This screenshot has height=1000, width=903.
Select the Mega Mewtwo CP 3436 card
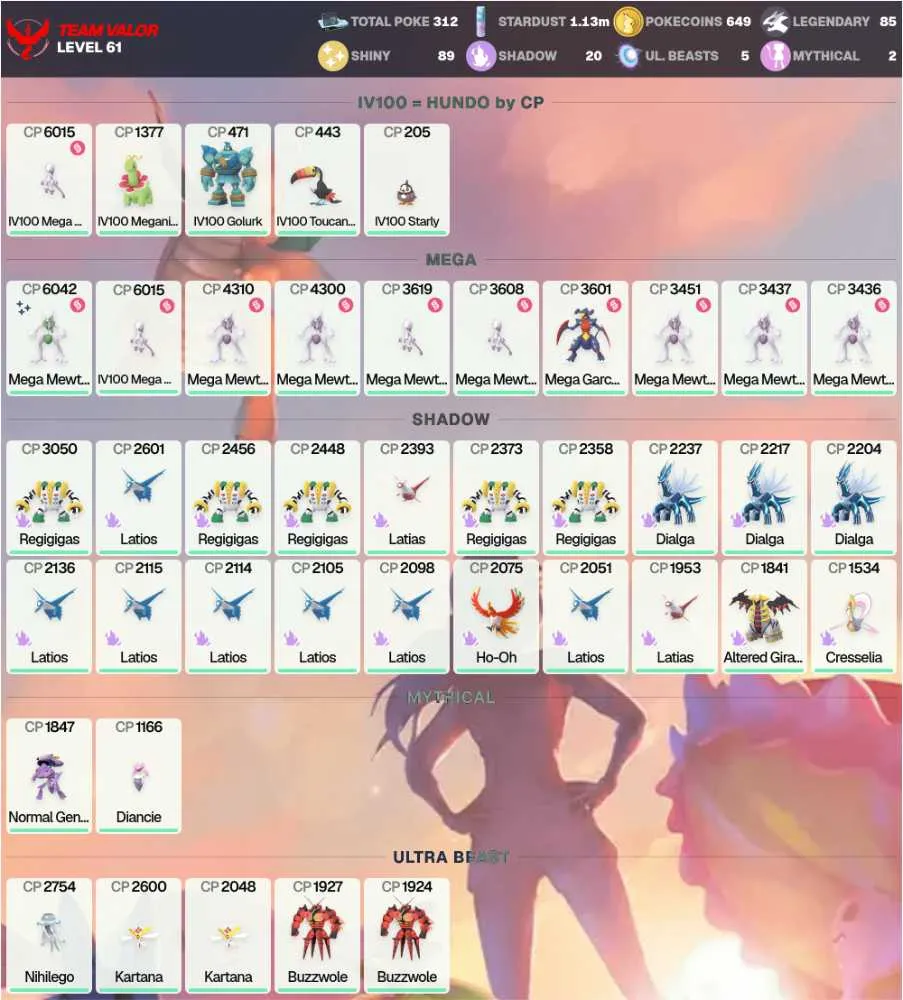(853, 338)
